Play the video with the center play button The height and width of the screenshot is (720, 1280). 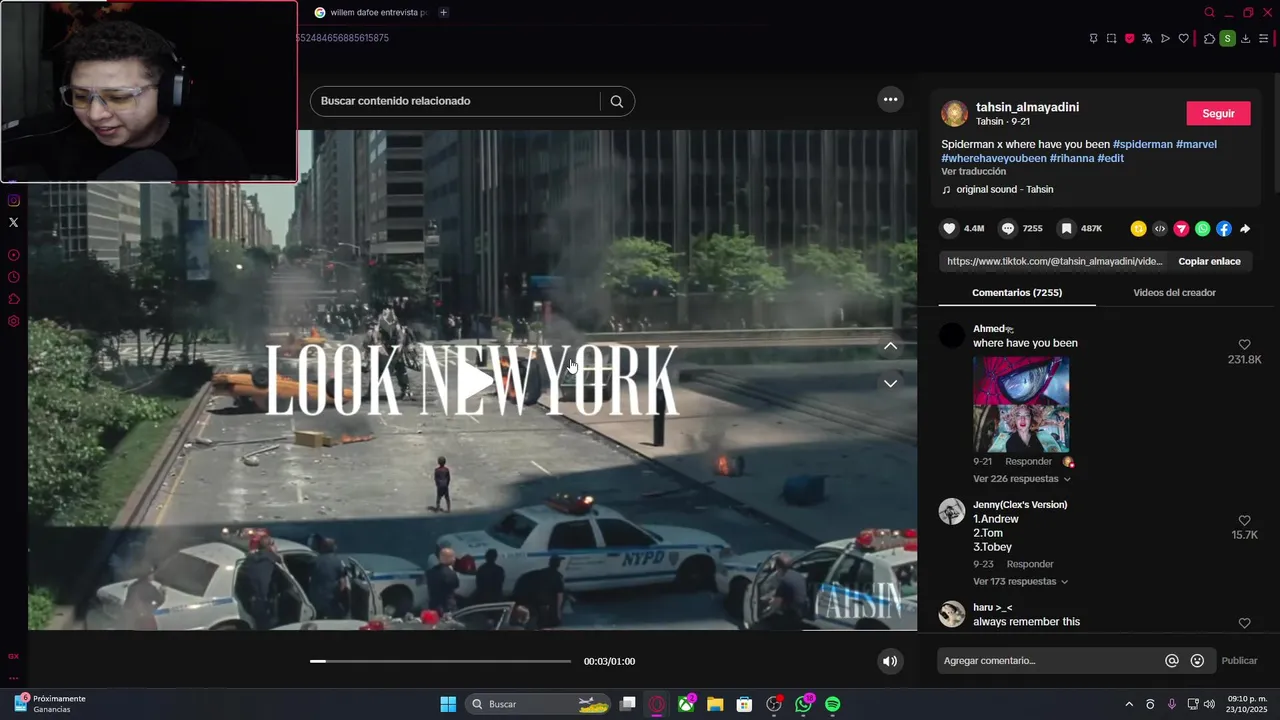477,380
